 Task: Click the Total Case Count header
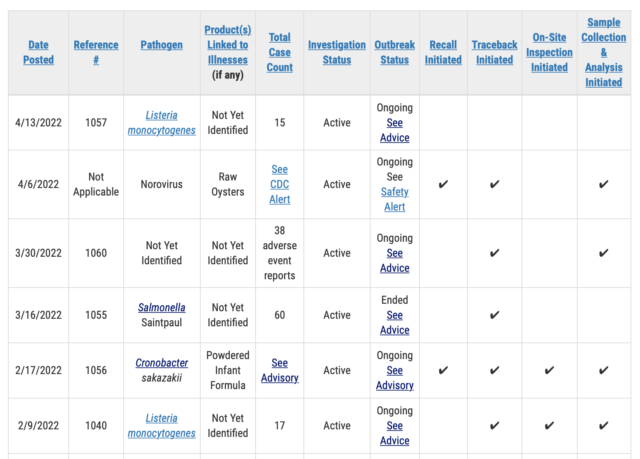coord(280,52)
